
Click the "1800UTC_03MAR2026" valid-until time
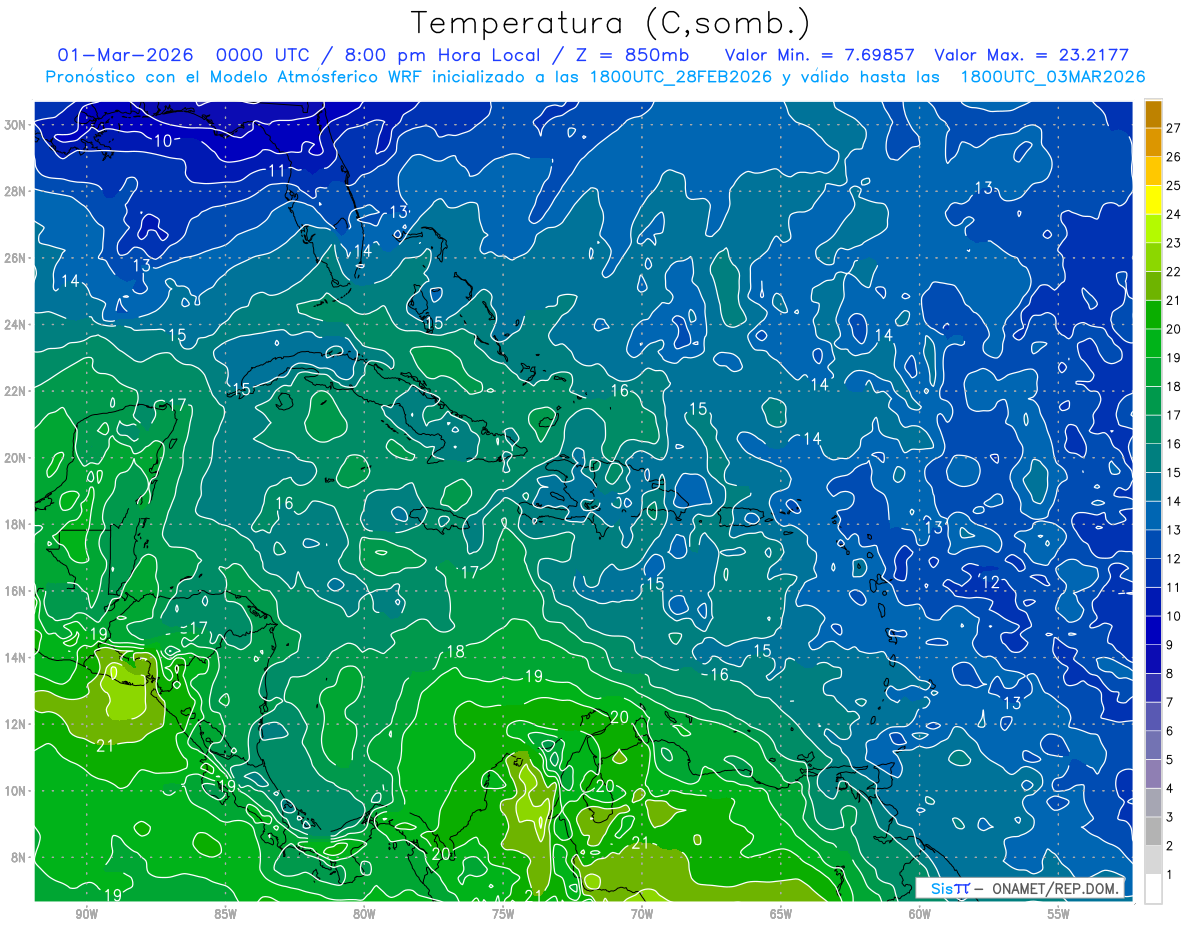(1052, 76)
